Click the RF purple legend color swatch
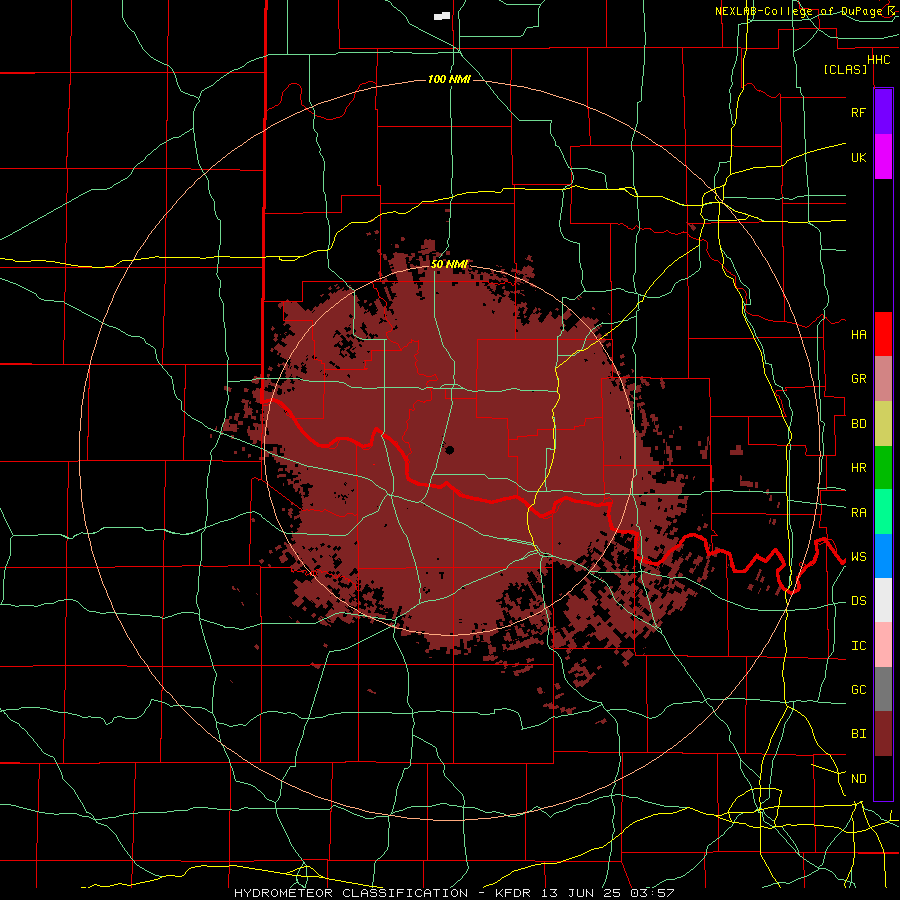Screen dimensions: 900x900 click(883, 112)
